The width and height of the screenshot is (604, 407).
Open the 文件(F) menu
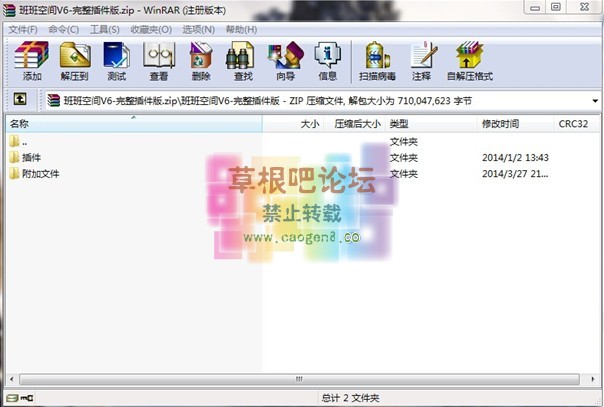(23, 30)
